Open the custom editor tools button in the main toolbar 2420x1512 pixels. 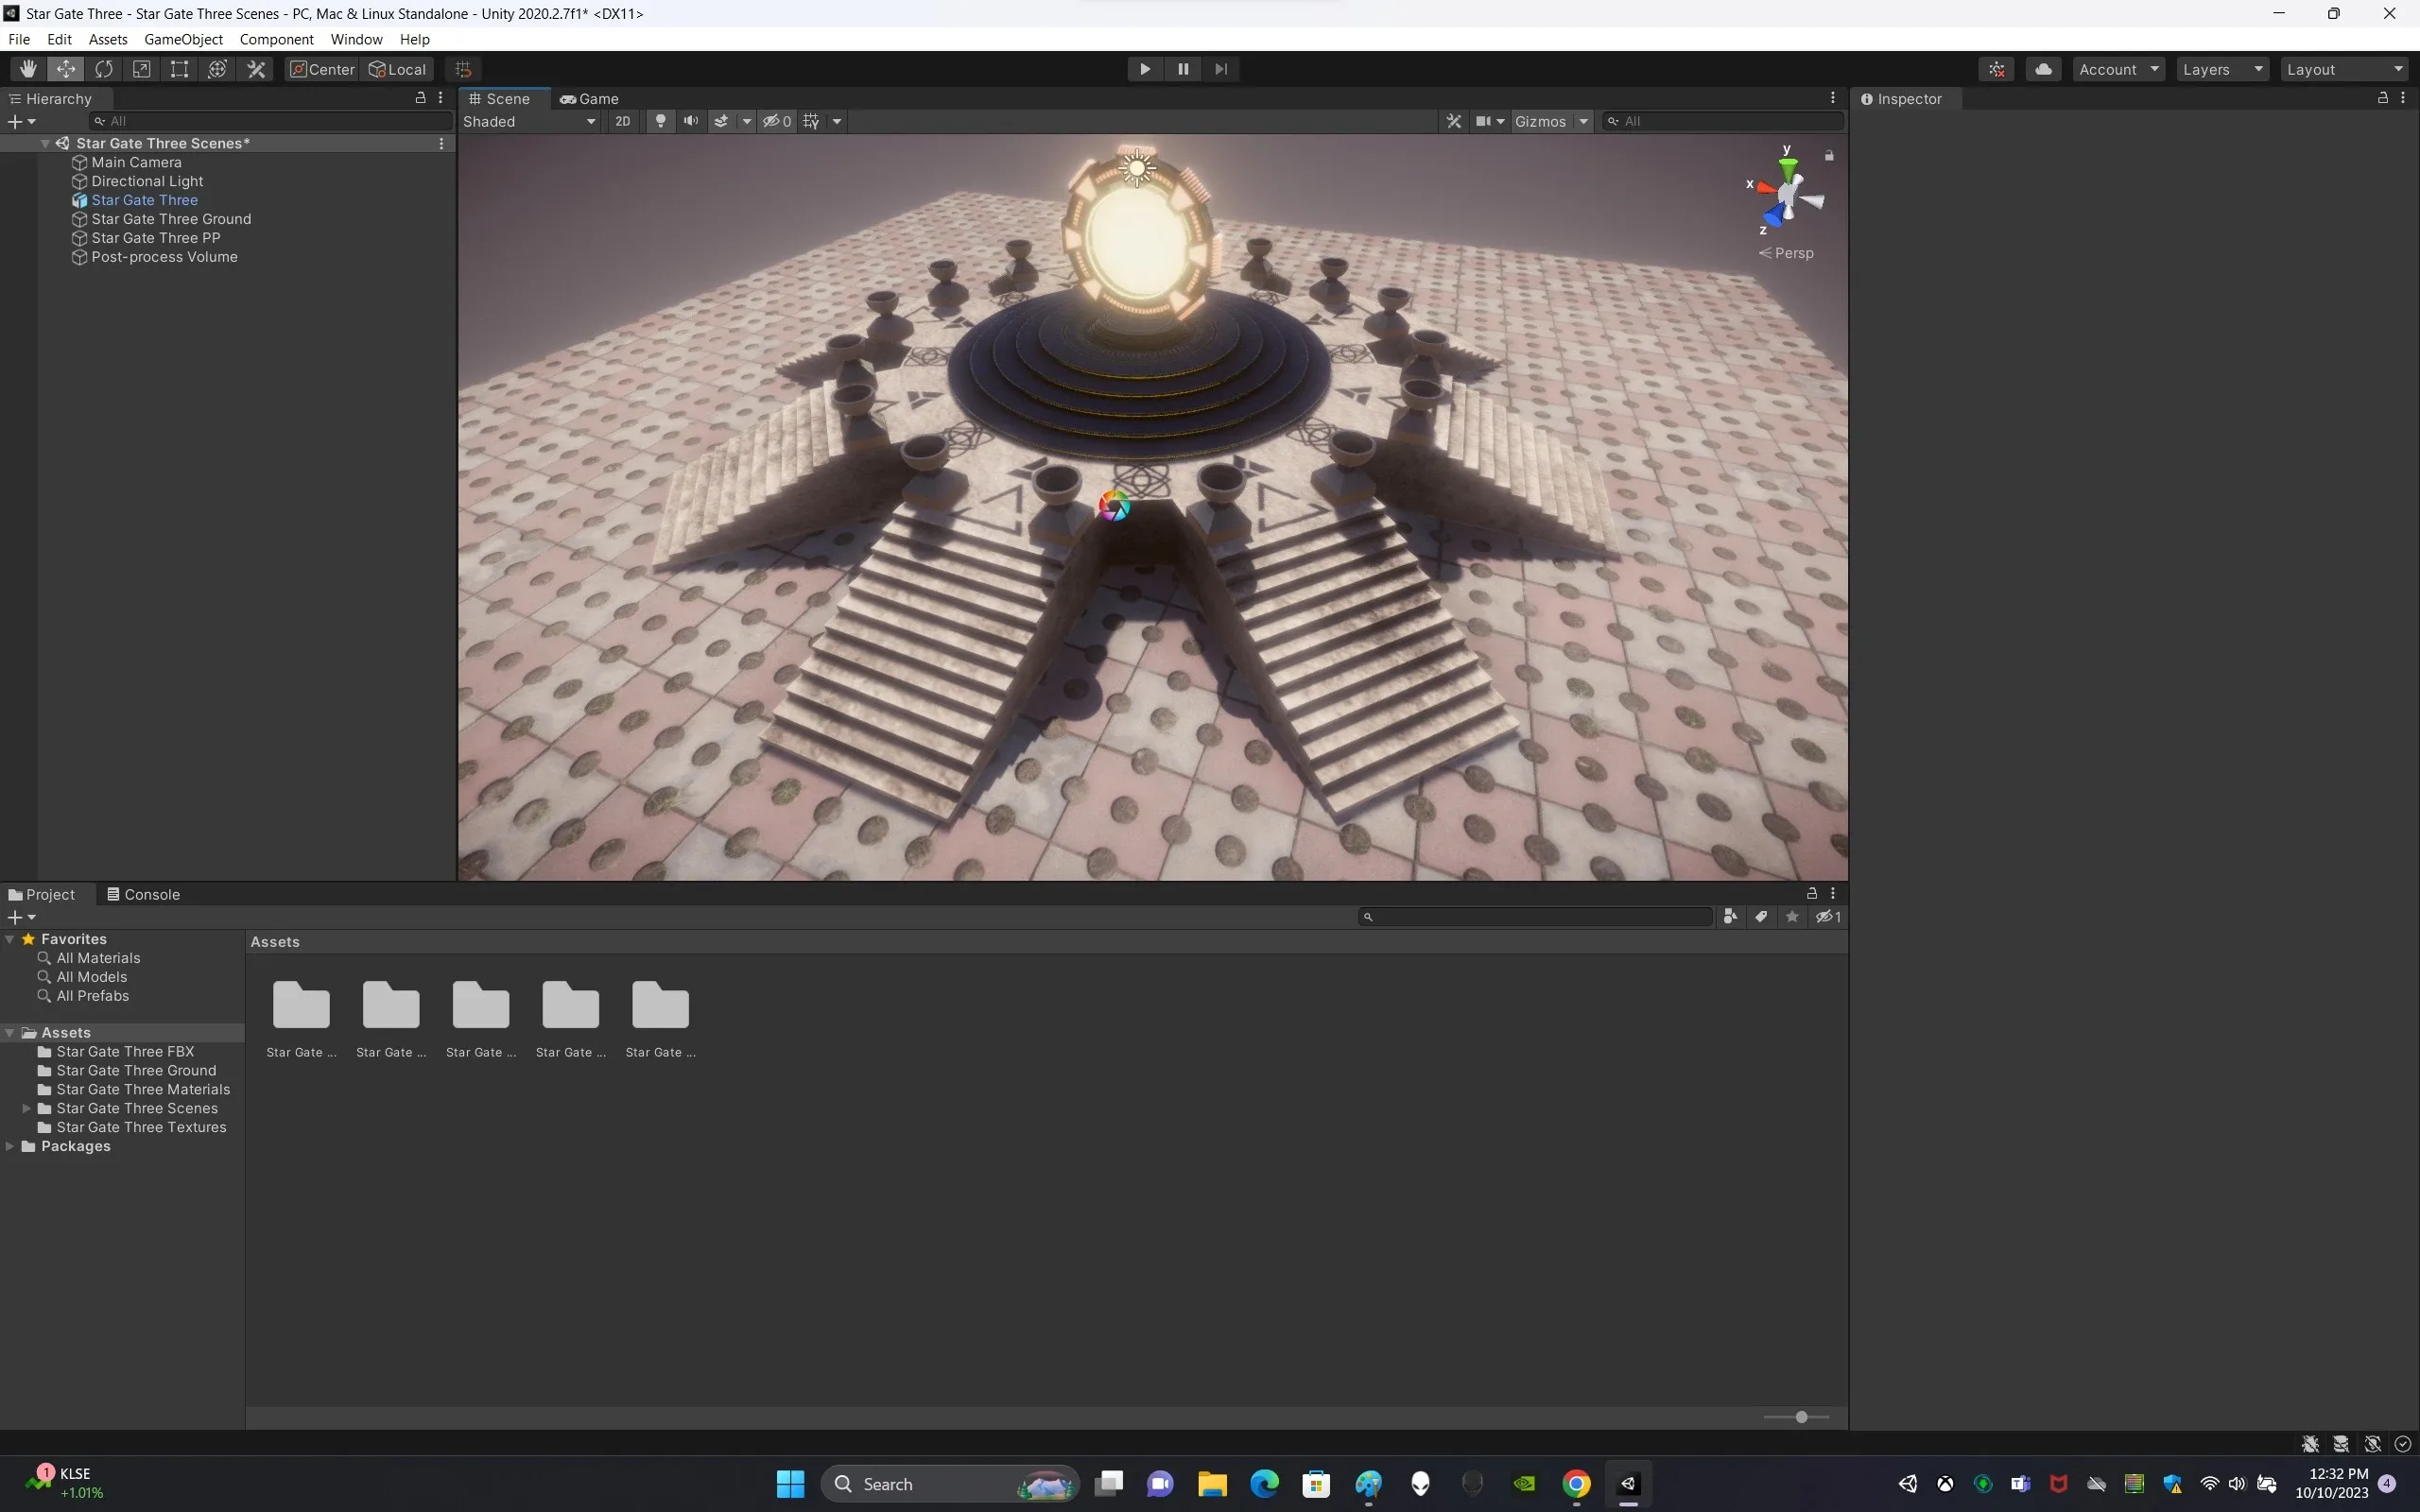pyautogui.click(x=257, y=69)
